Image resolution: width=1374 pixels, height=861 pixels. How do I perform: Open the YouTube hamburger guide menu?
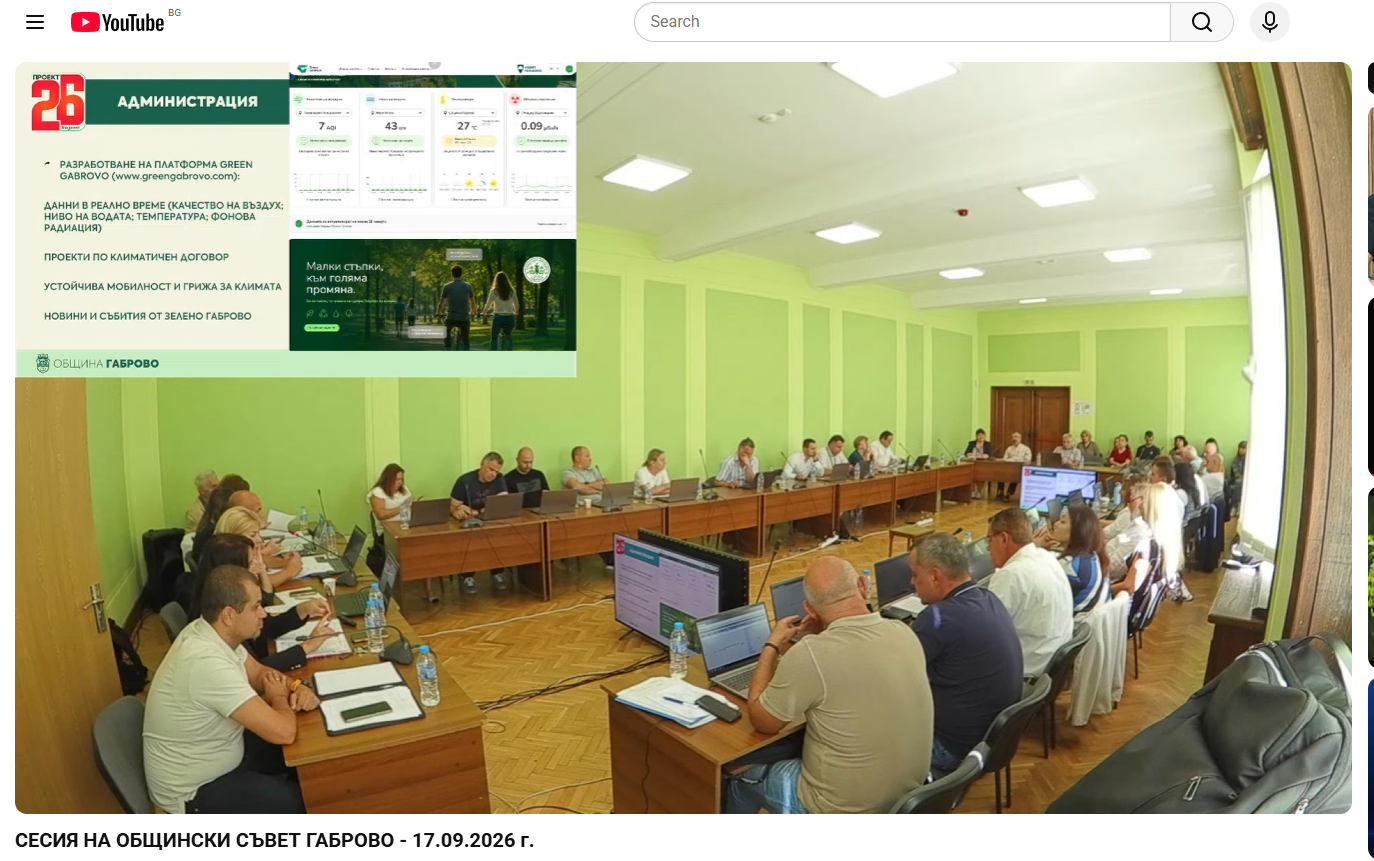pos(35,22)
